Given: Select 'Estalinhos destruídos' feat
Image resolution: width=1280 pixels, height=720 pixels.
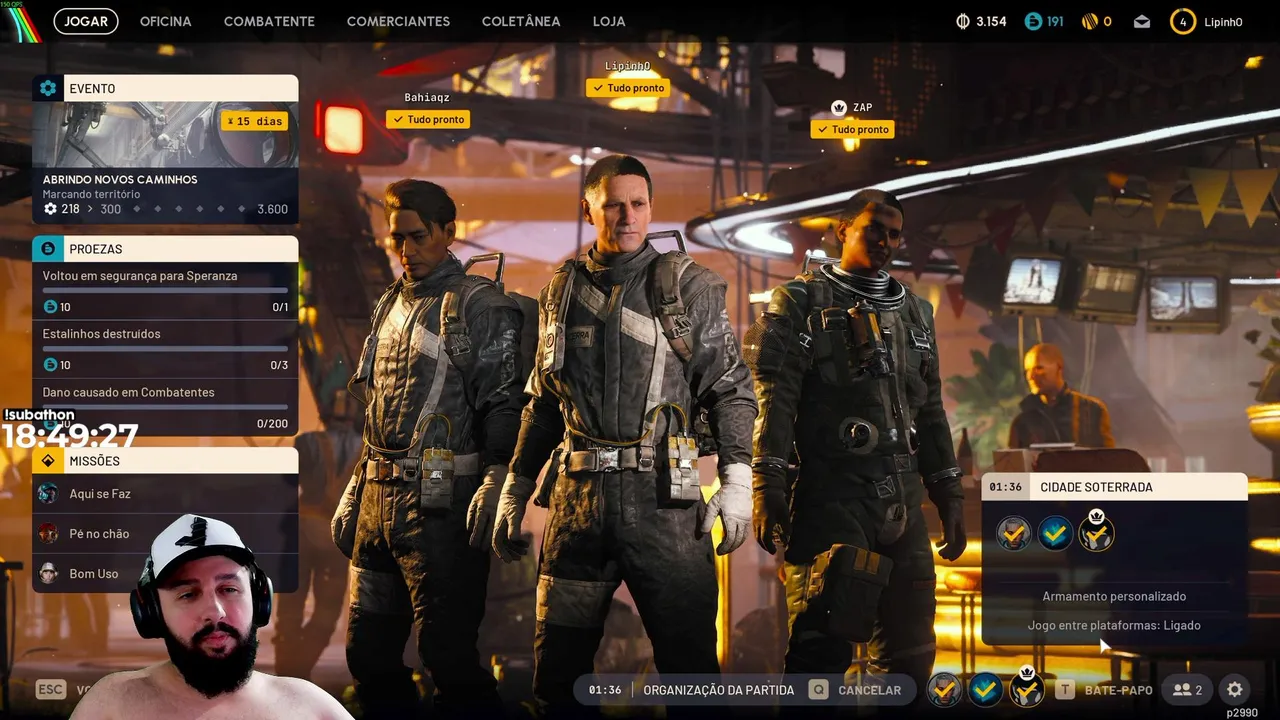Looking at the screenshot, I should 165,349.
